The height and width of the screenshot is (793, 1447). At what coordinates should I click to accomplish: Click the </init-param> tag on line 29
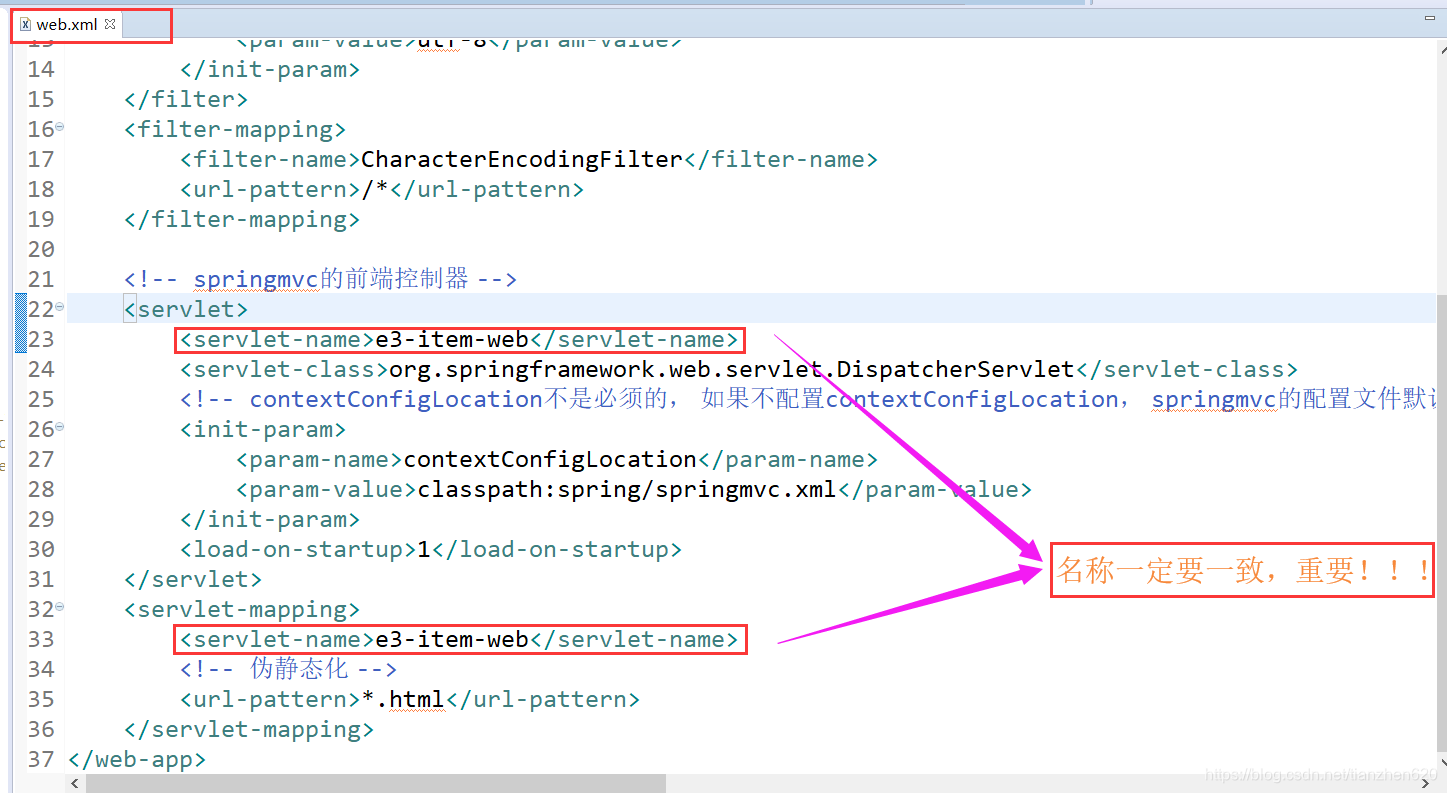point(270,519)
